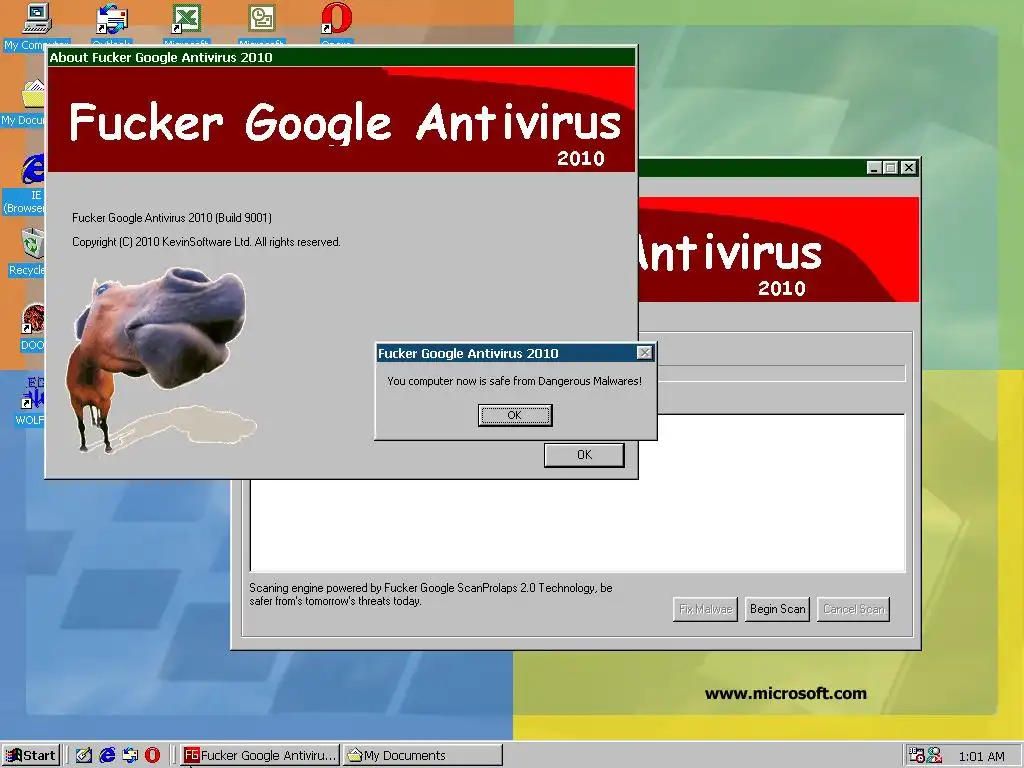Click the network connection tray icon

click(x=935, y=756)
